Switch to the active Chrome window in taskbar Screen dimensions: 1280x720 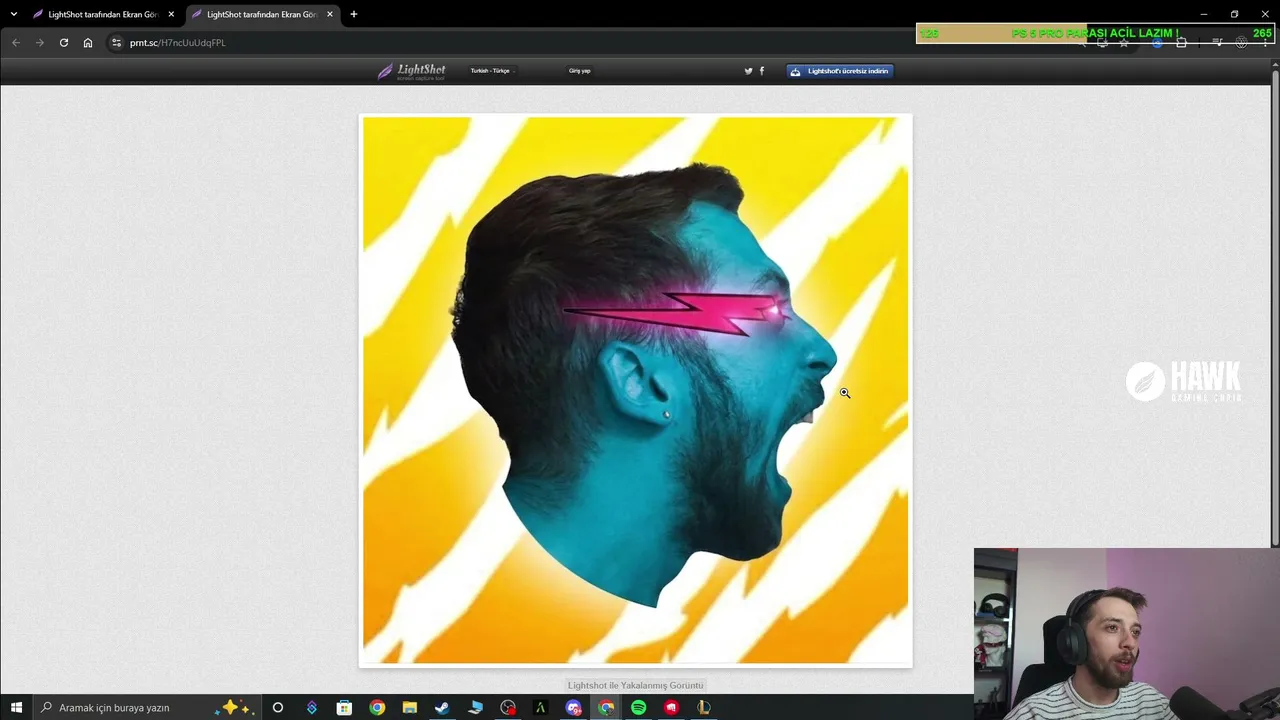606,707
